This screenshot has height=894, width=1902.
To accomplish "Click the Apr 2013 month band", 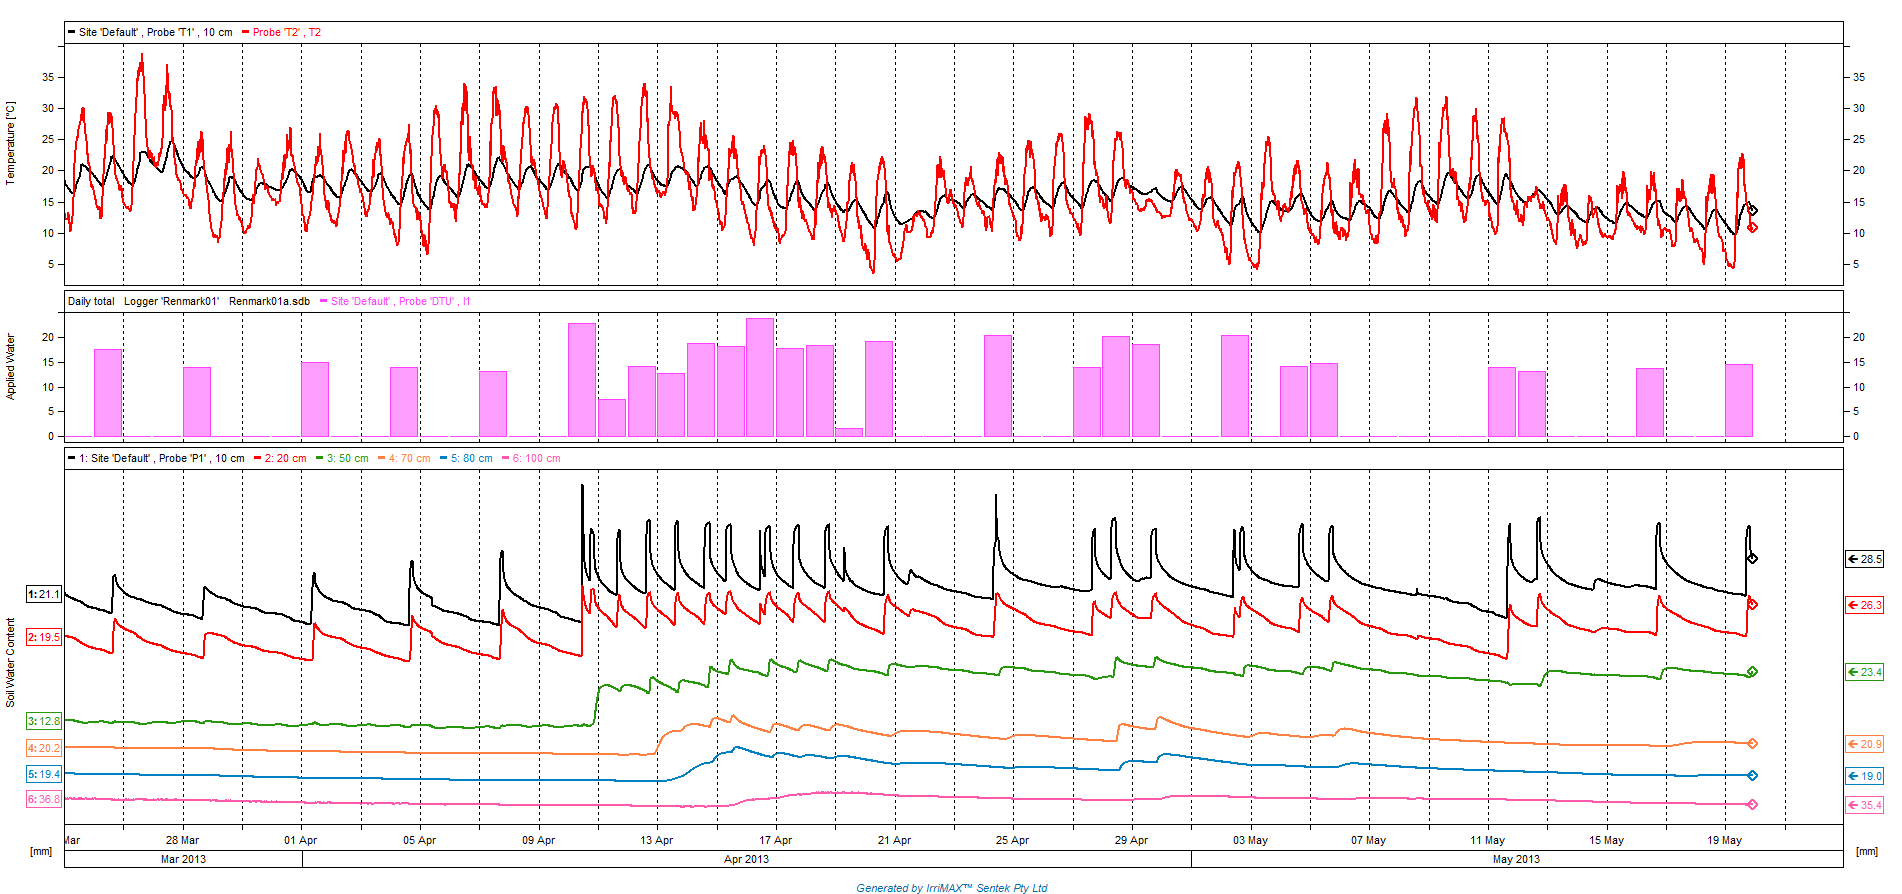I will (x=746, y=859).
